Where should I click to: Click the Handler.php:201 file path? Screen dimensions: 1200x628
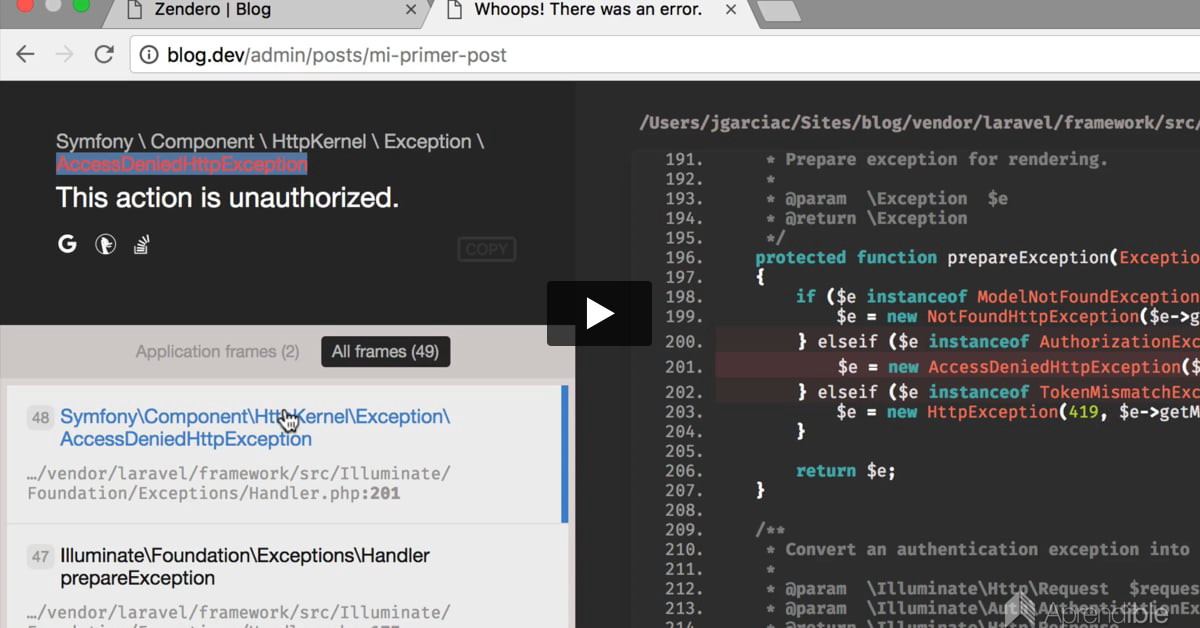tap(239, 483)
